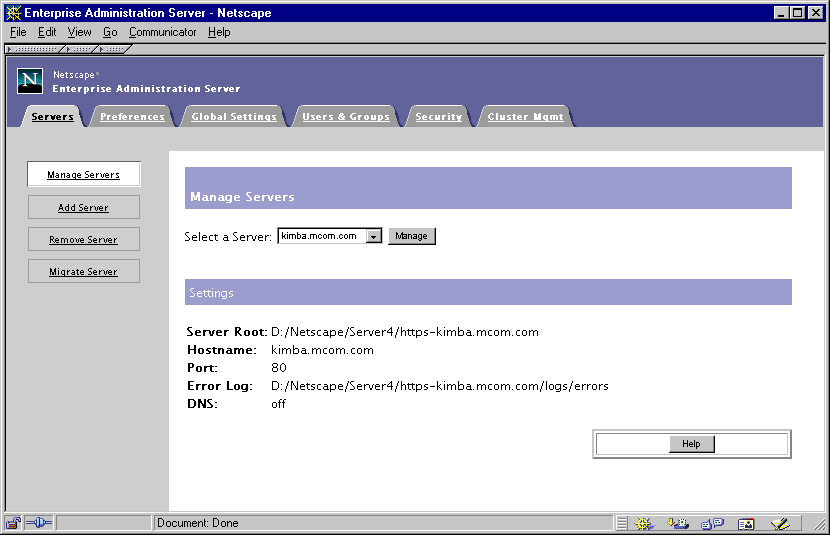Click the Hostname value kimba.mcom.com
The image size is (830, 535).
322,350
